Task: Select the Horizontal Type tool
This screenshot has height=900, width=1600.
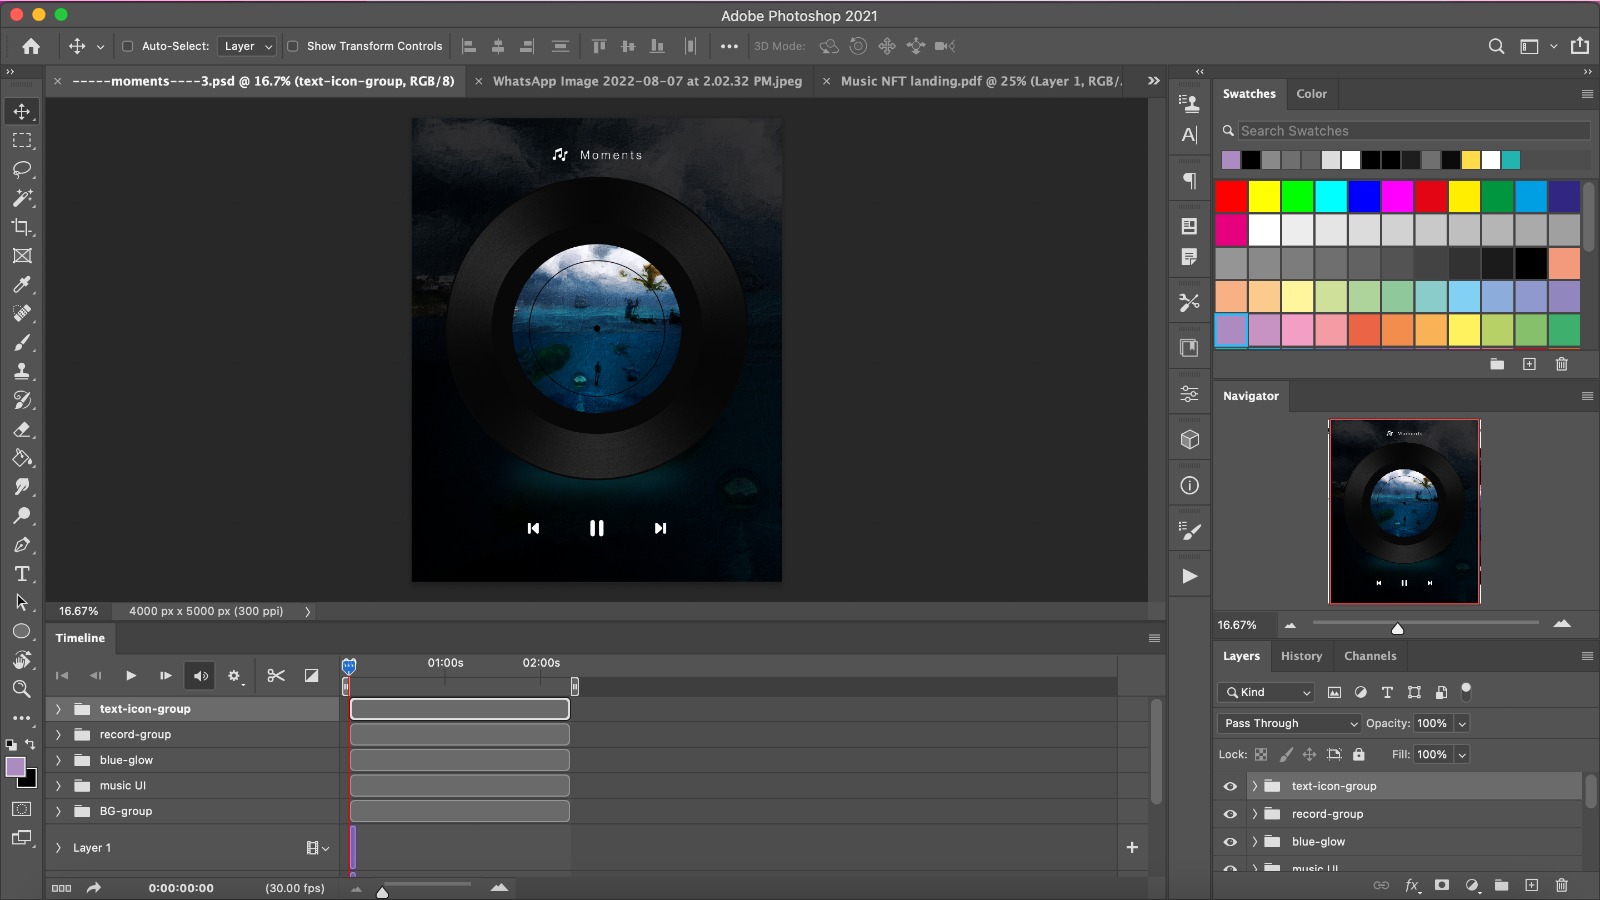Action: 22,574
